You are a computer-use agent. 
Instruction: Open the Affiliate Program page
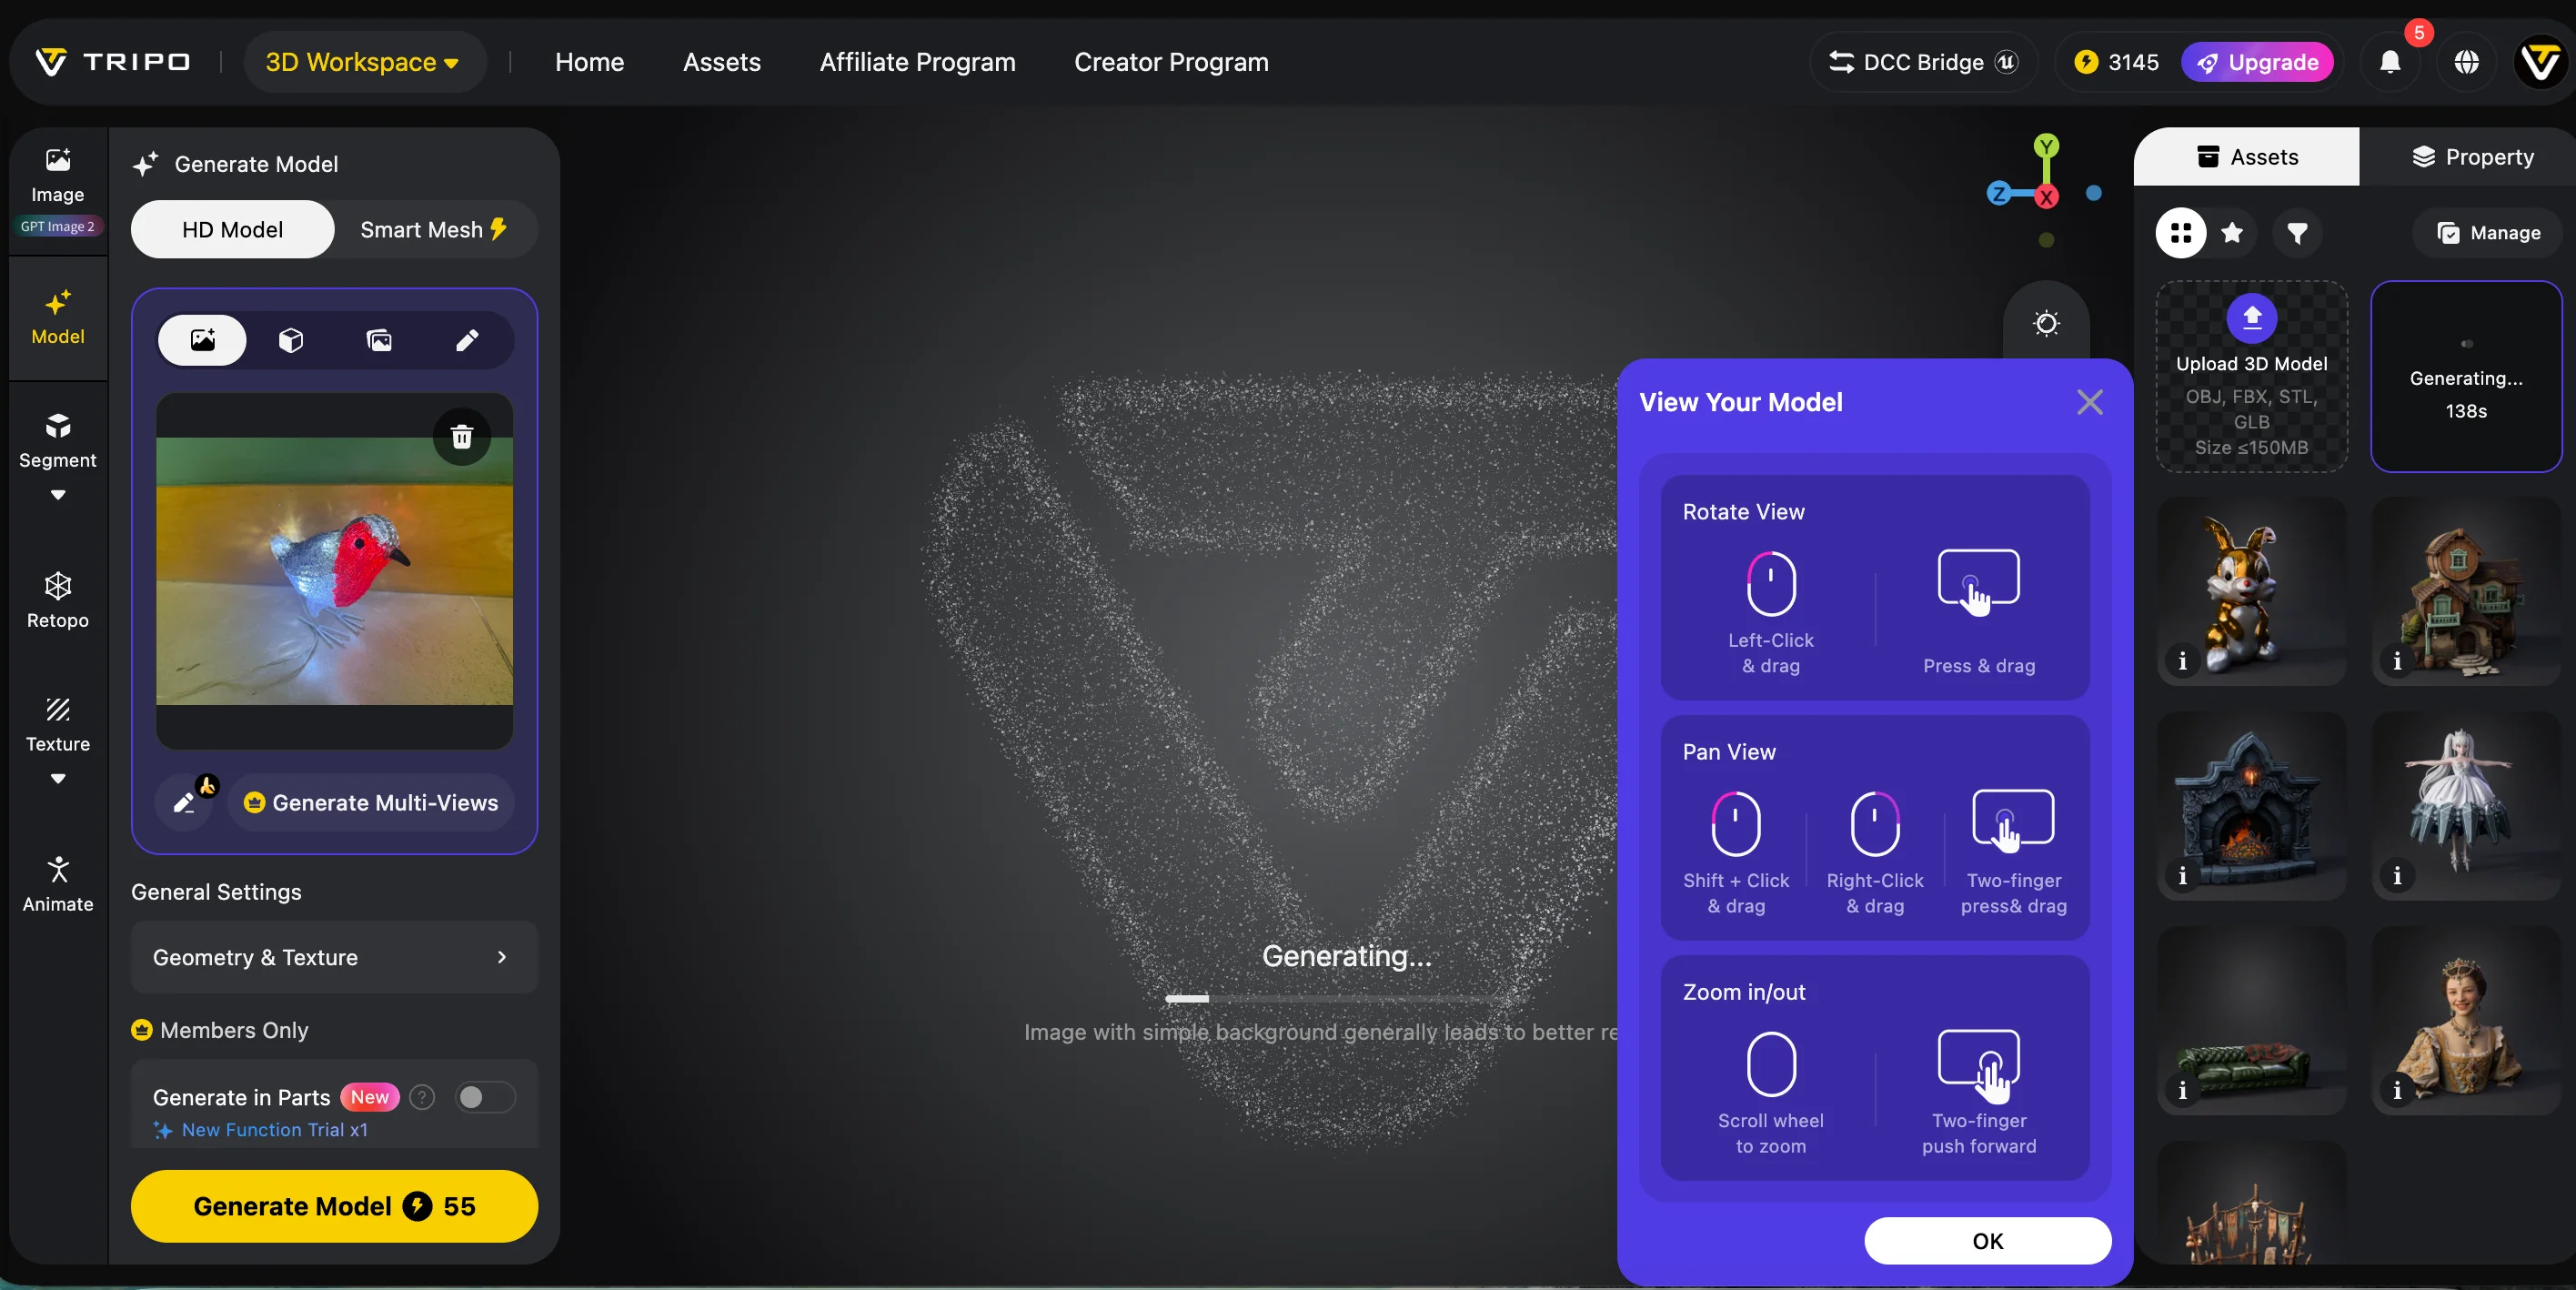tap(917, 62)
